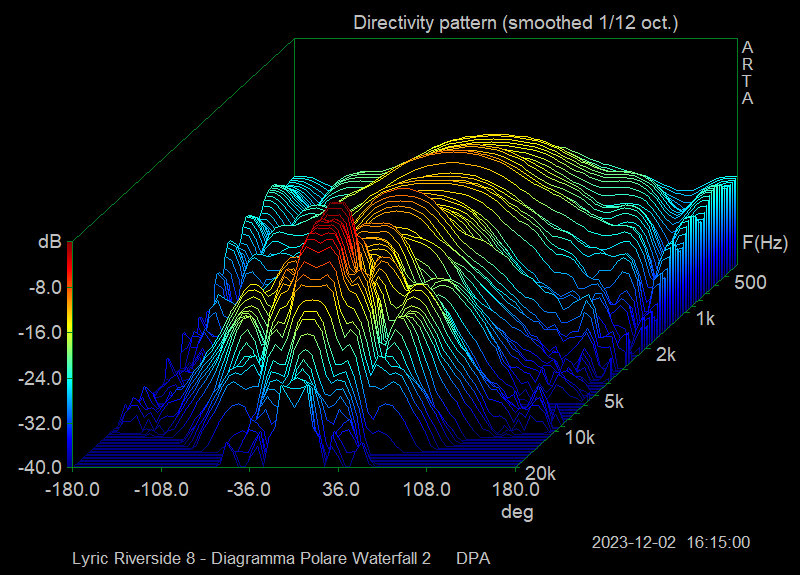The image size is (800, 575).
Task: Click the vertical ARTA label
Action: tap(747, 73)
